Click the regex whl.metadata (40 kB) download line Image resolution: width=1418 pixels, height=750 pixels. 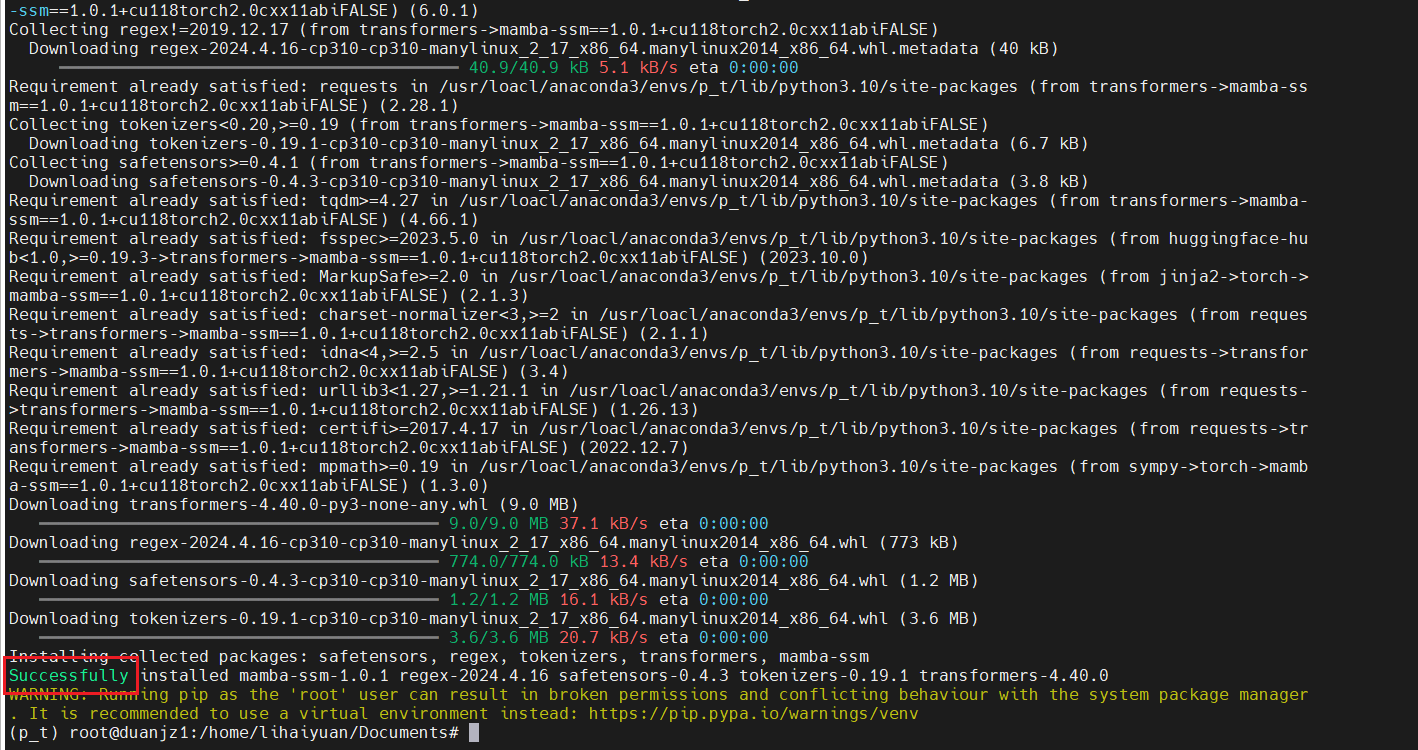pos(543,49)
